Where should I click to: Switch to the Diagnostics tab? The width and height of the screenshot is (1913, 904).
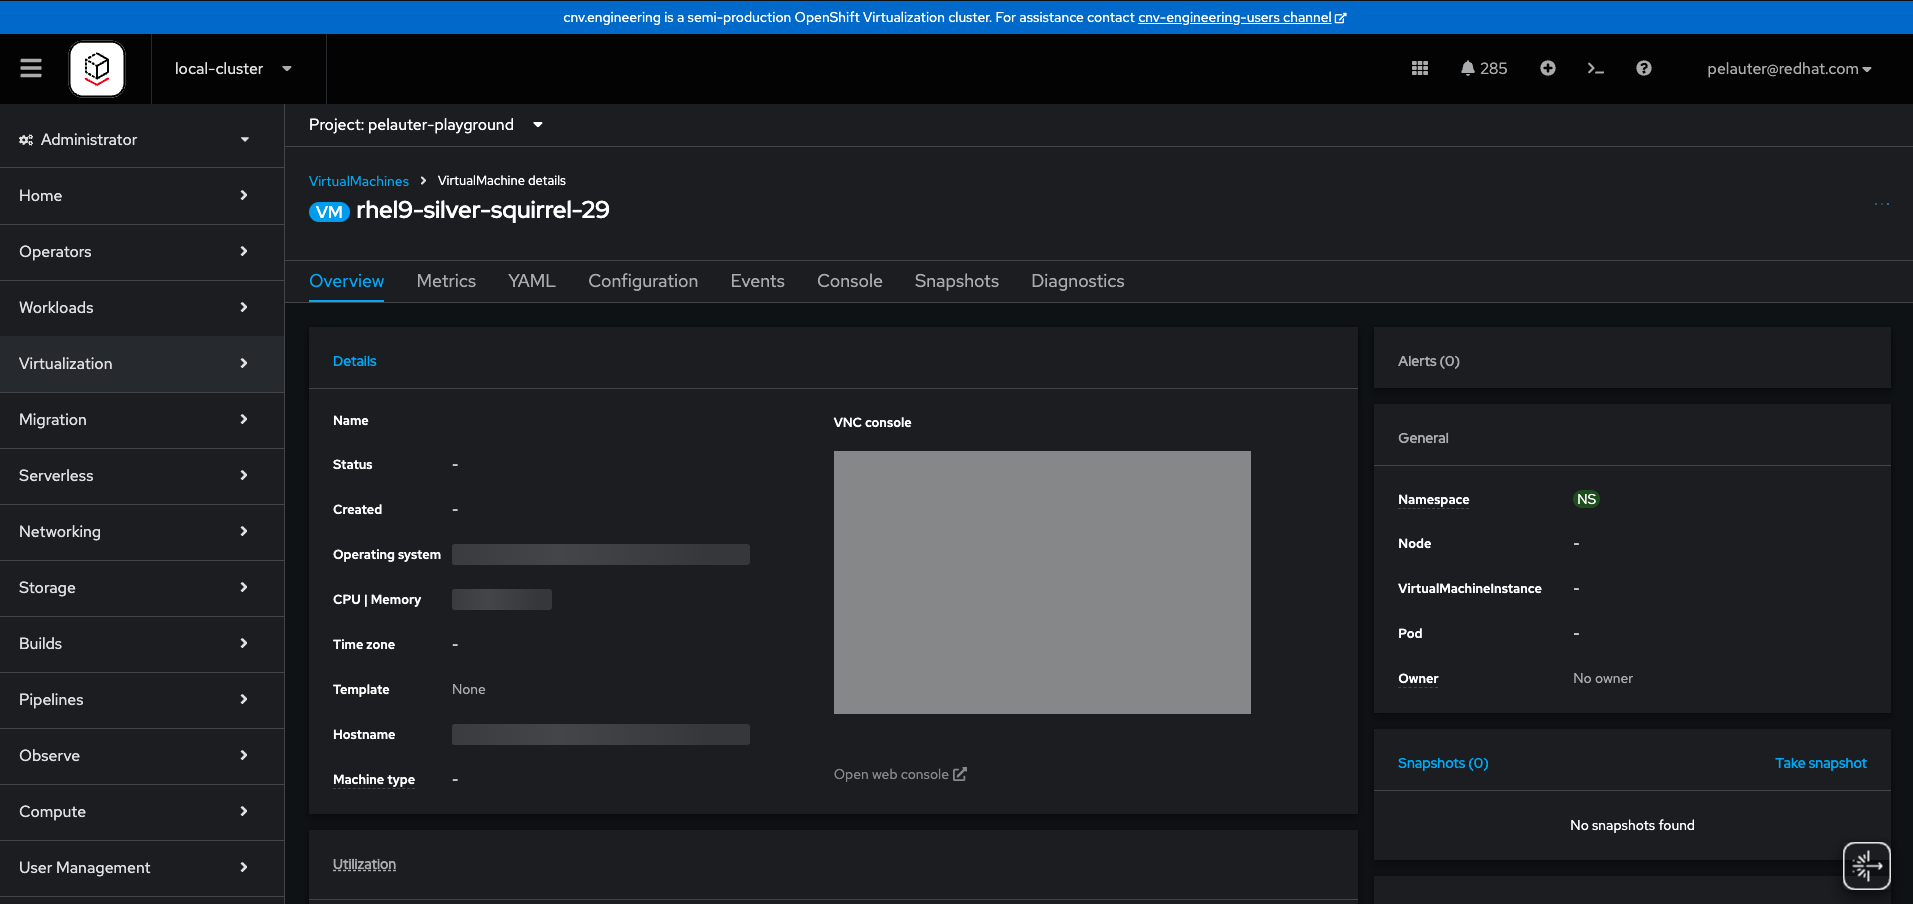tap(1078, 281)
